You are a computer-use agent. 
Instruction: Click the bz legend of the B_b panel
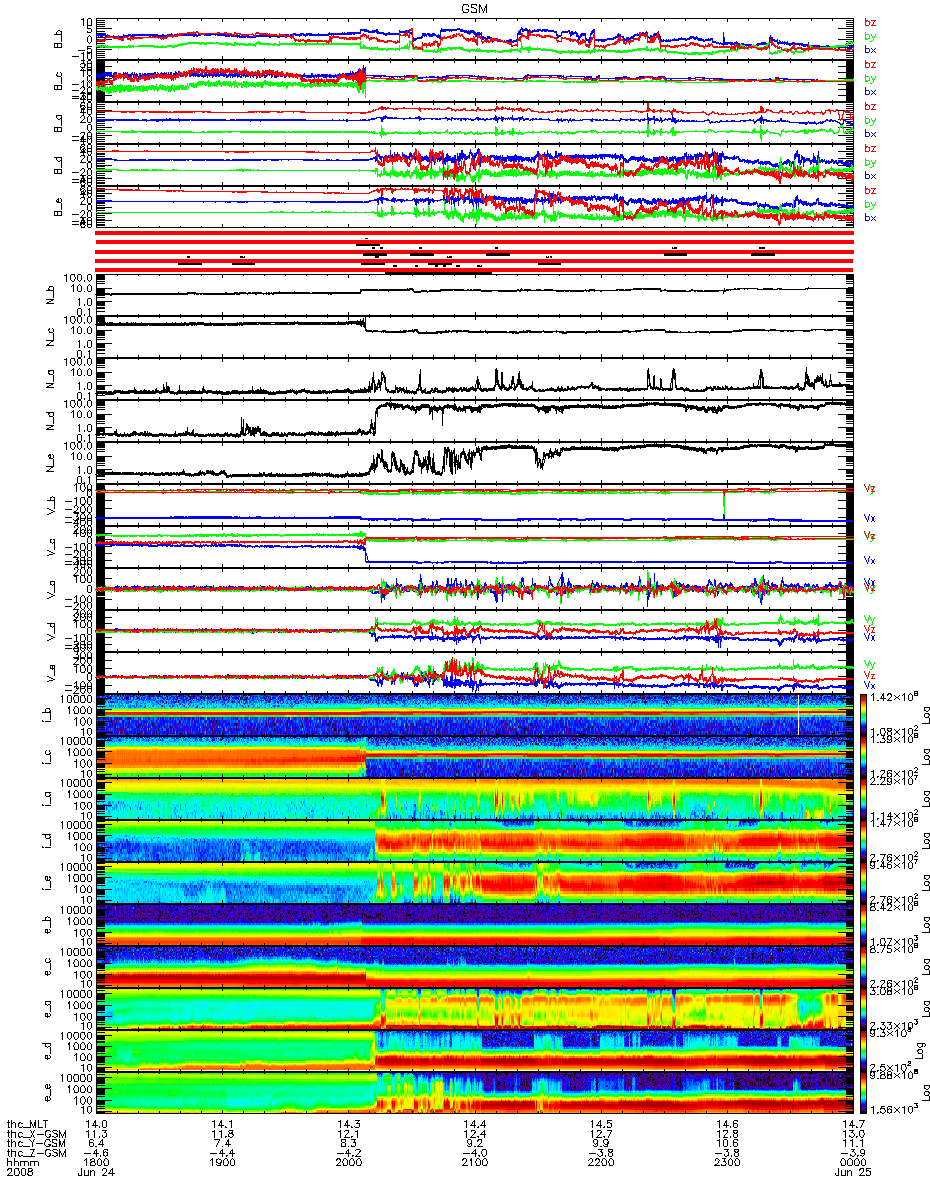click(x=870, y=22)
